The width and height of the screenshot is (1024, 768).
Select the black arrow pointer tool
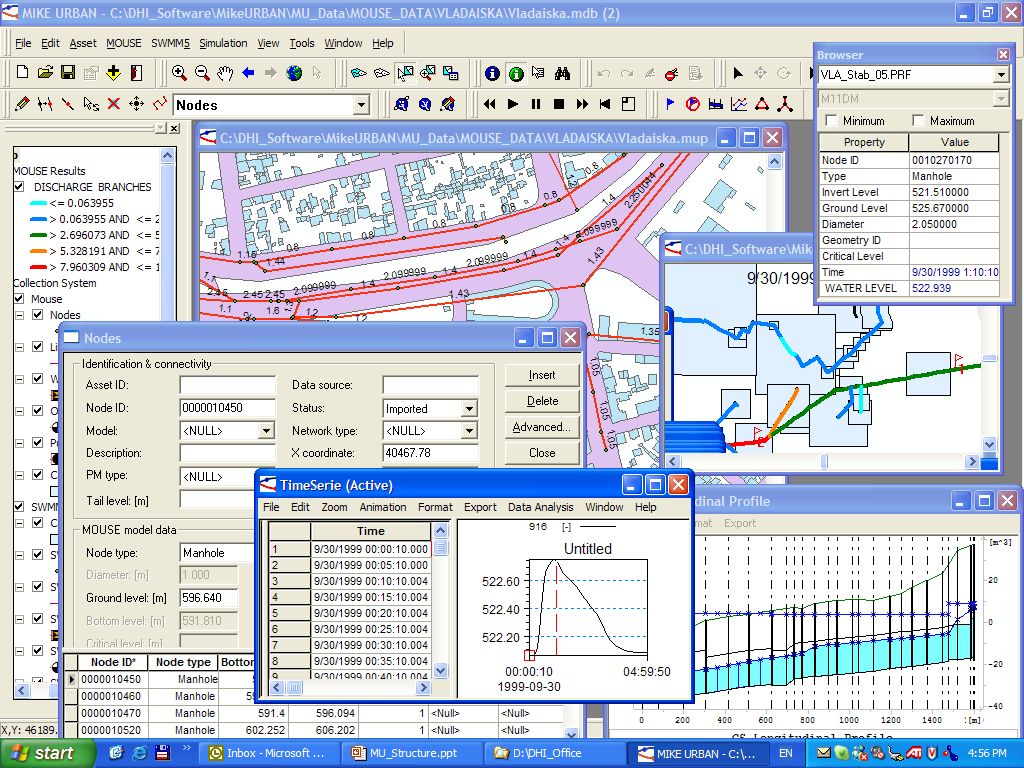(x=738, y=73)
